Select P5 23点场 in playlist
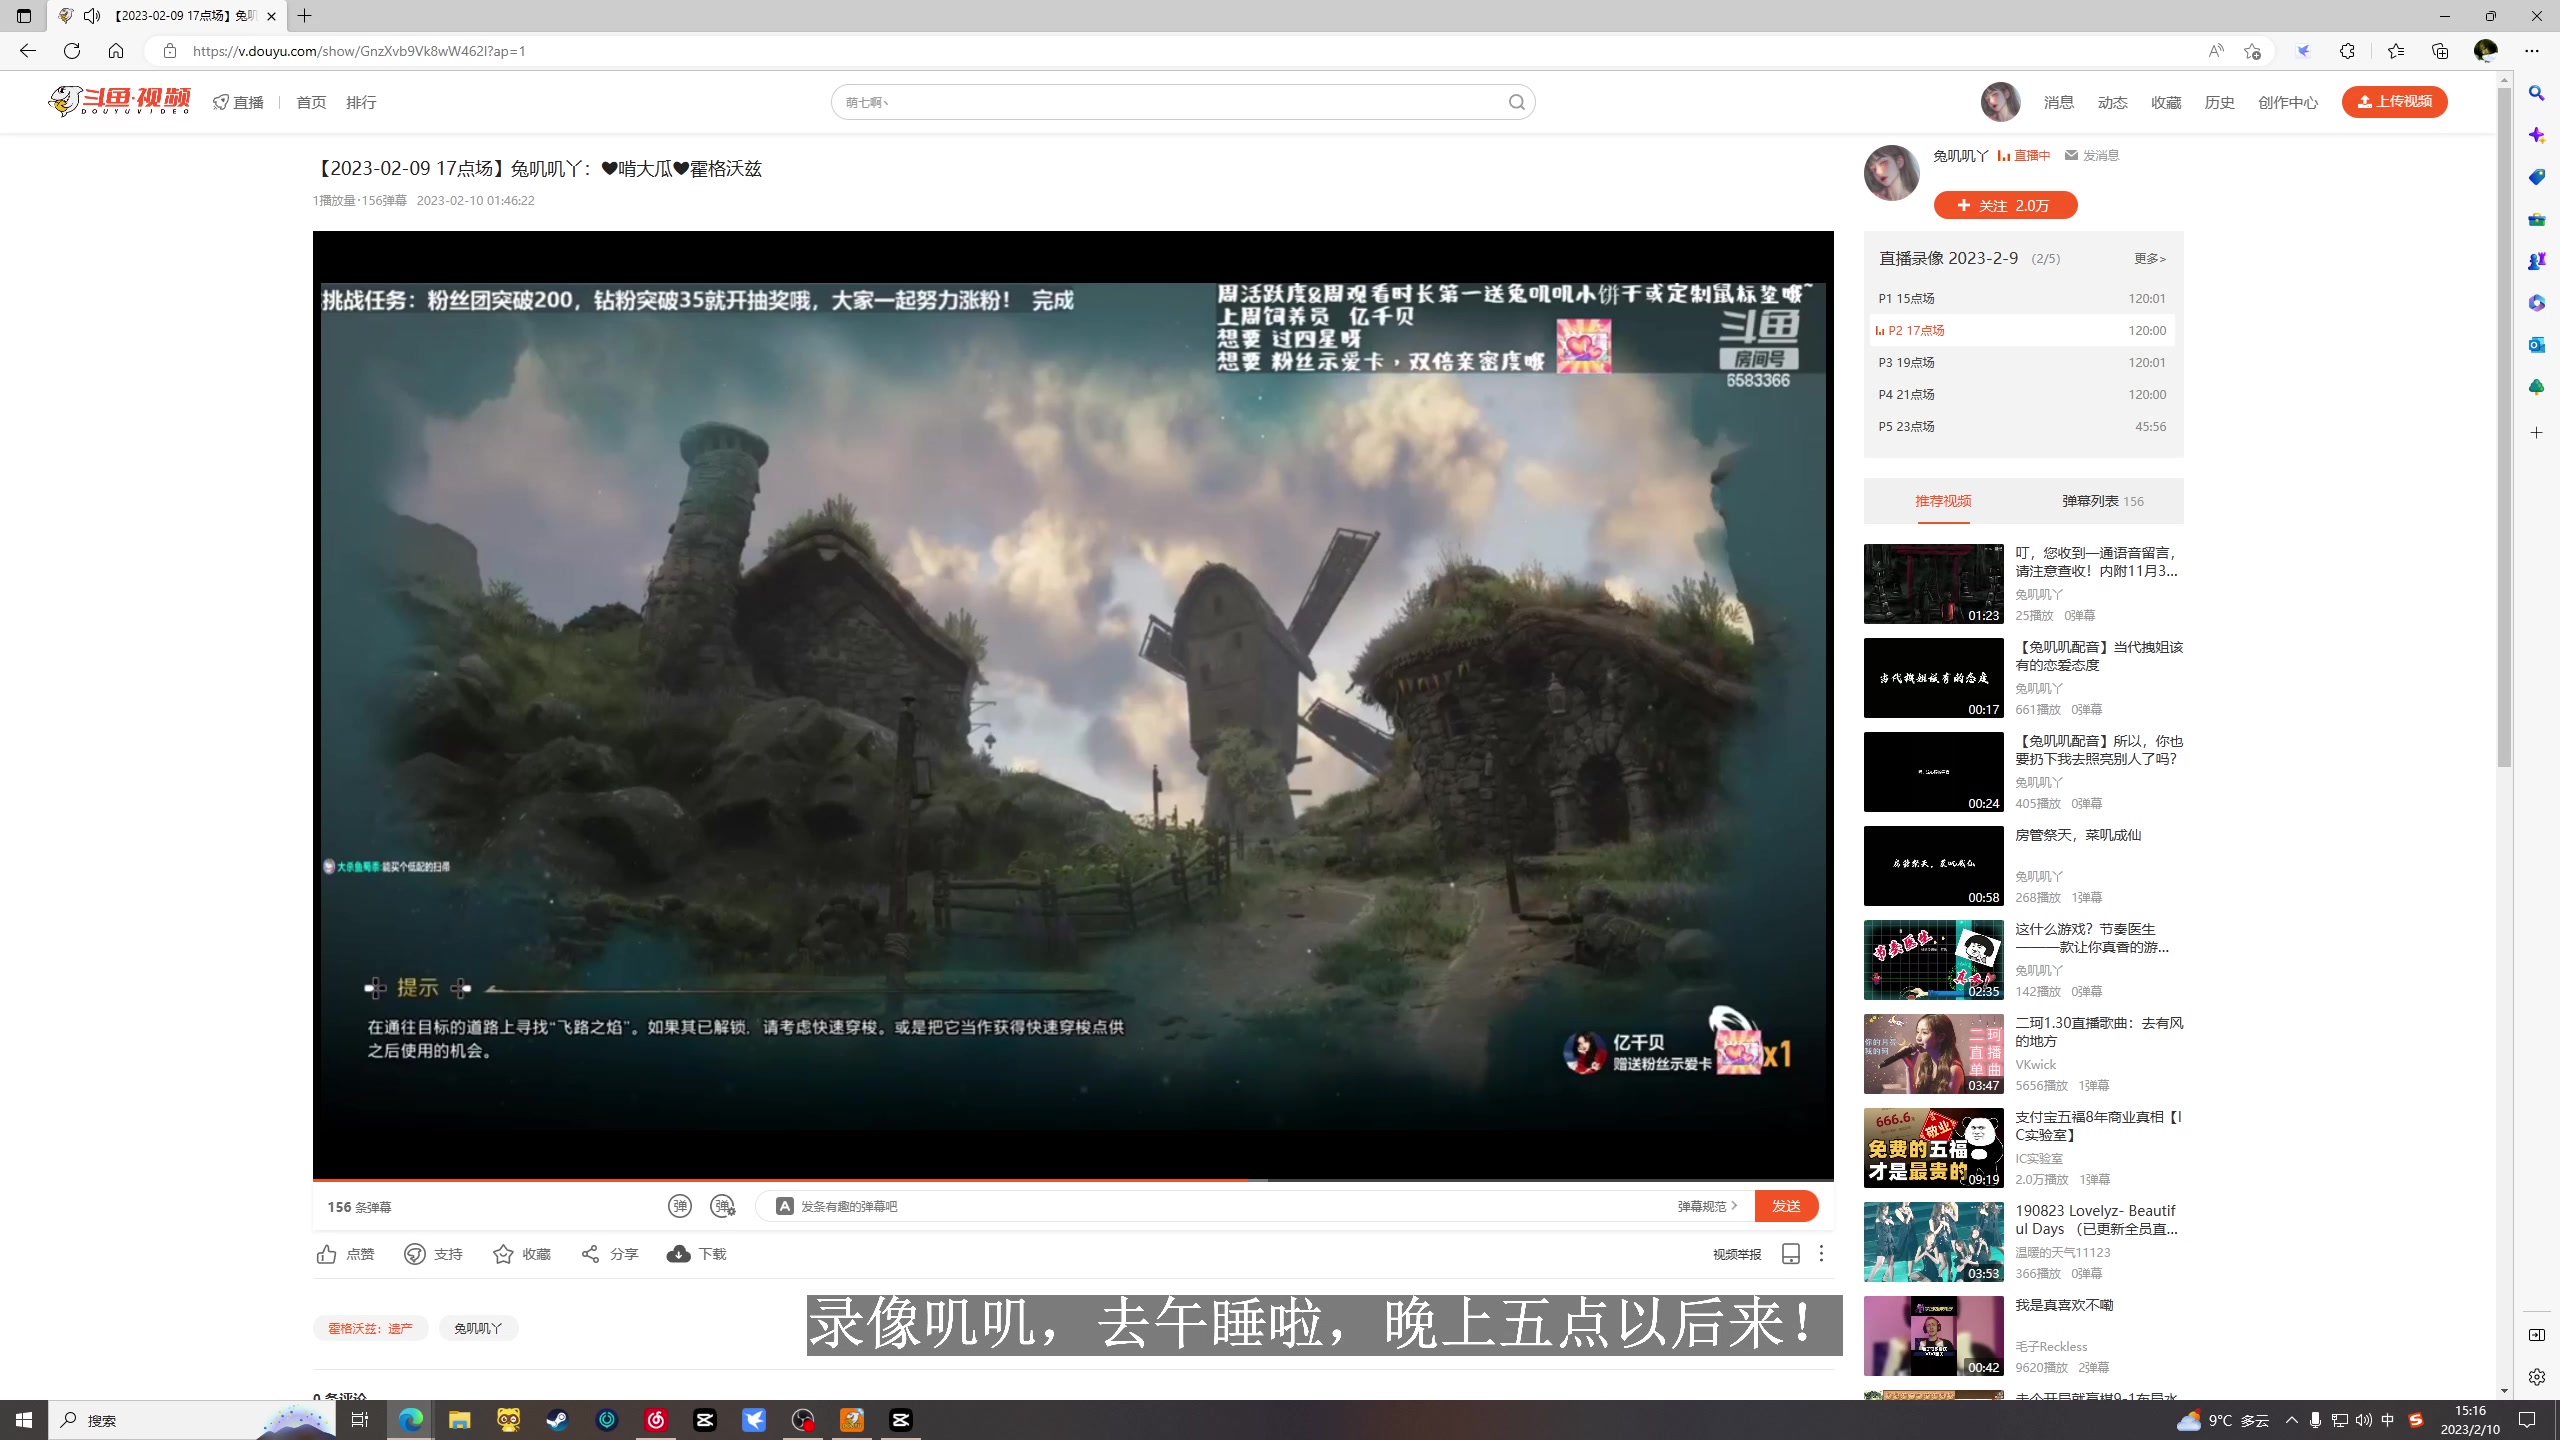Viewport: 2560px width, 1440px height. (2022, 426)
